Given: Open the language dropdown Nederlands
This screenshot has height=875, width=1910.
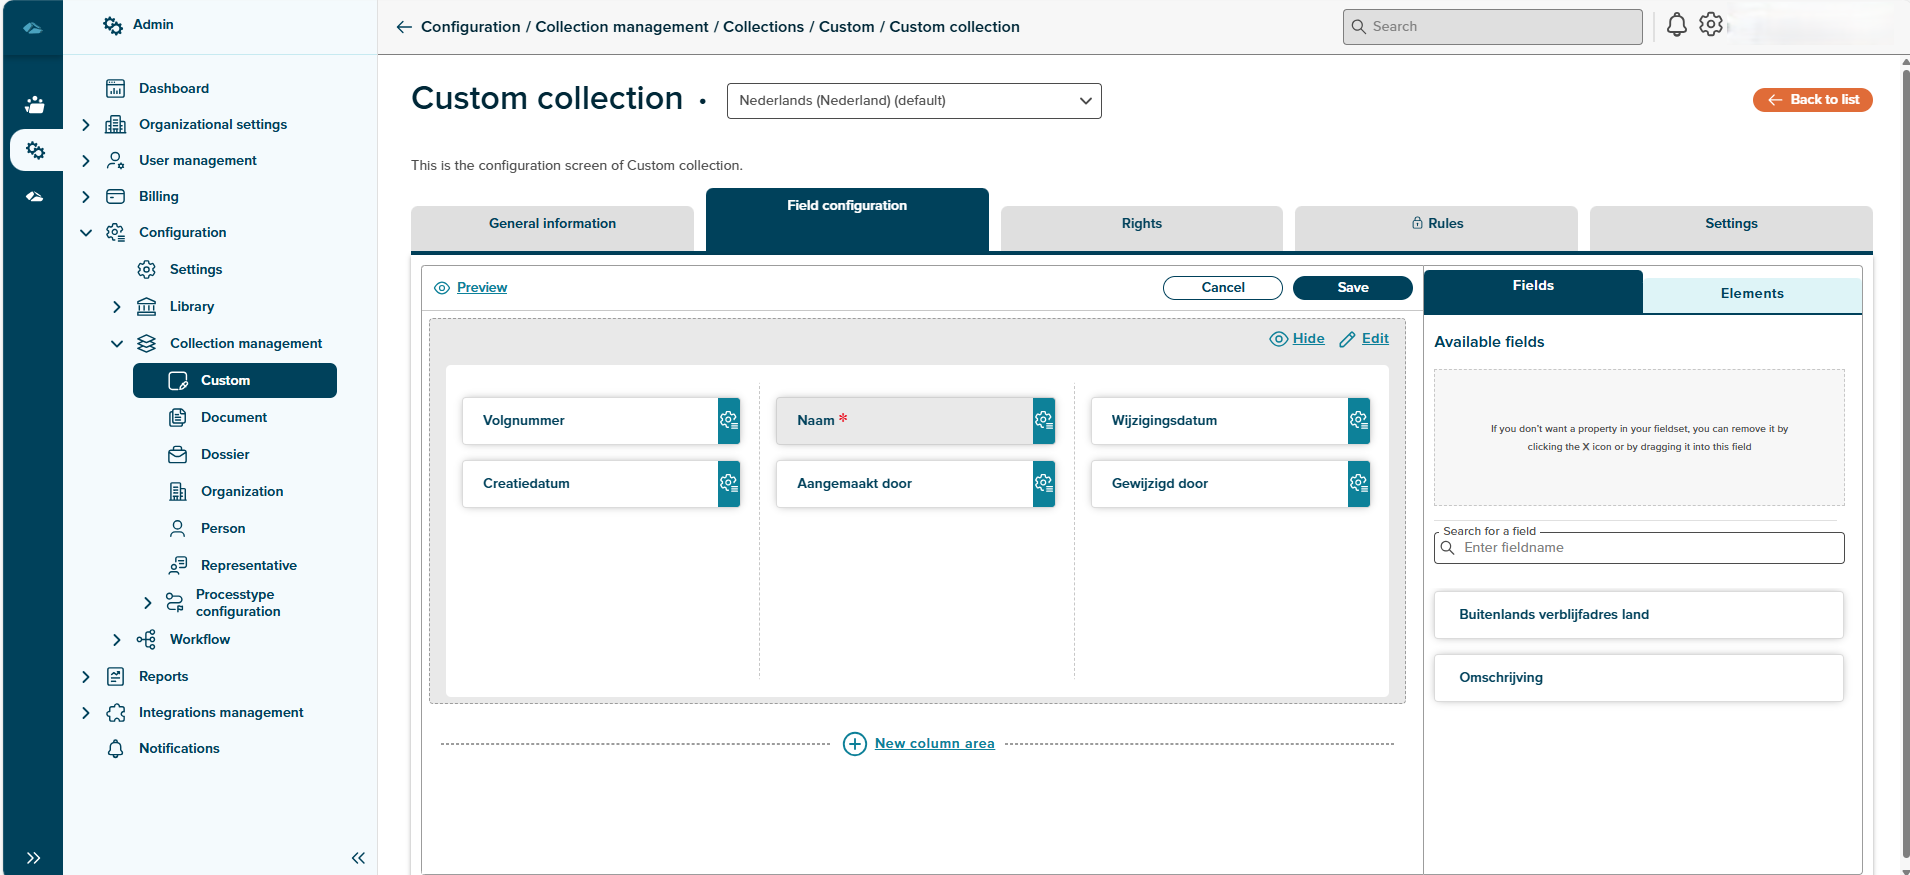Looking at the screenshot, I should (x=914, y=101).
